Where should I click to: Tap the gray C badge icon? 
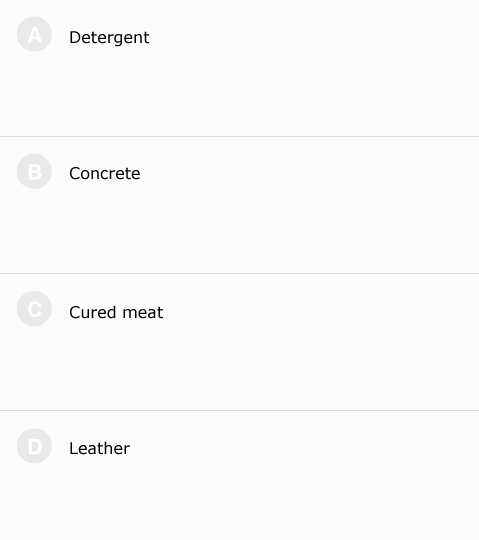pyautogui.click(x=34, y=309)
